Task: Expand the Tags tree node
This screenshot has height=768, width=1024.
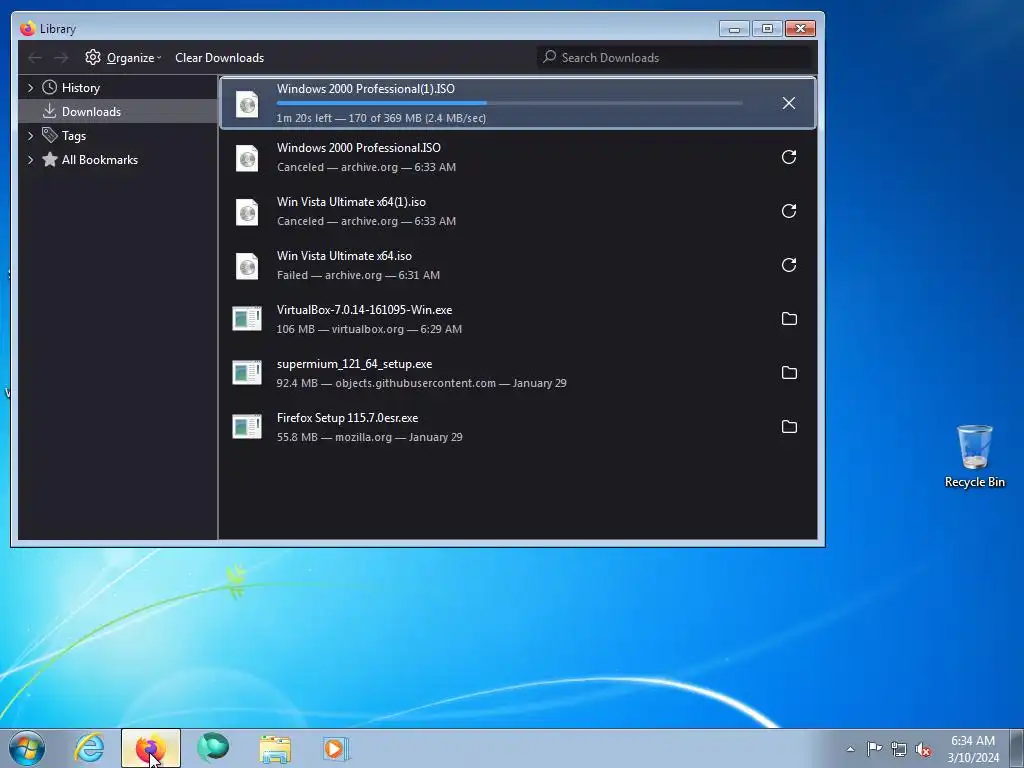Action: click(30, 135)
